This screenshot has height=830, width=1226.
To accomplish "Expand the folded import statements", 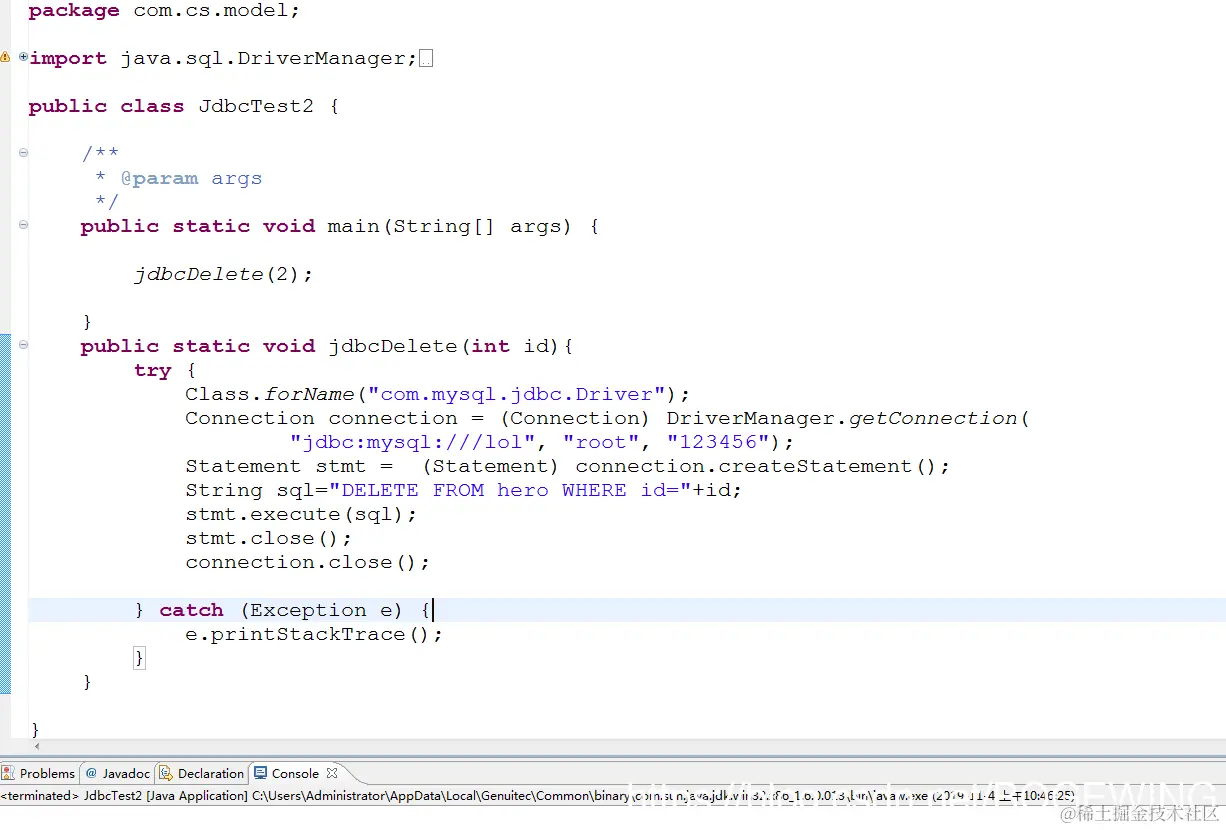I will pos(23,58).
